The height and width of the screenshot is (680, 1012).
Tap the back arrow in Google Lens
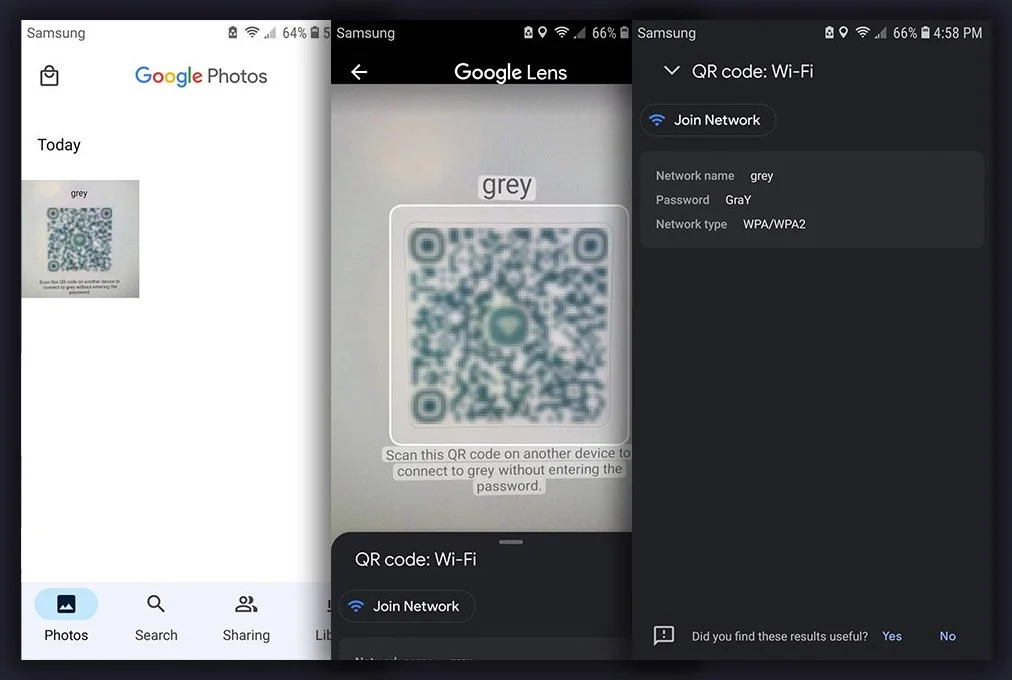[x=359, y=72]
